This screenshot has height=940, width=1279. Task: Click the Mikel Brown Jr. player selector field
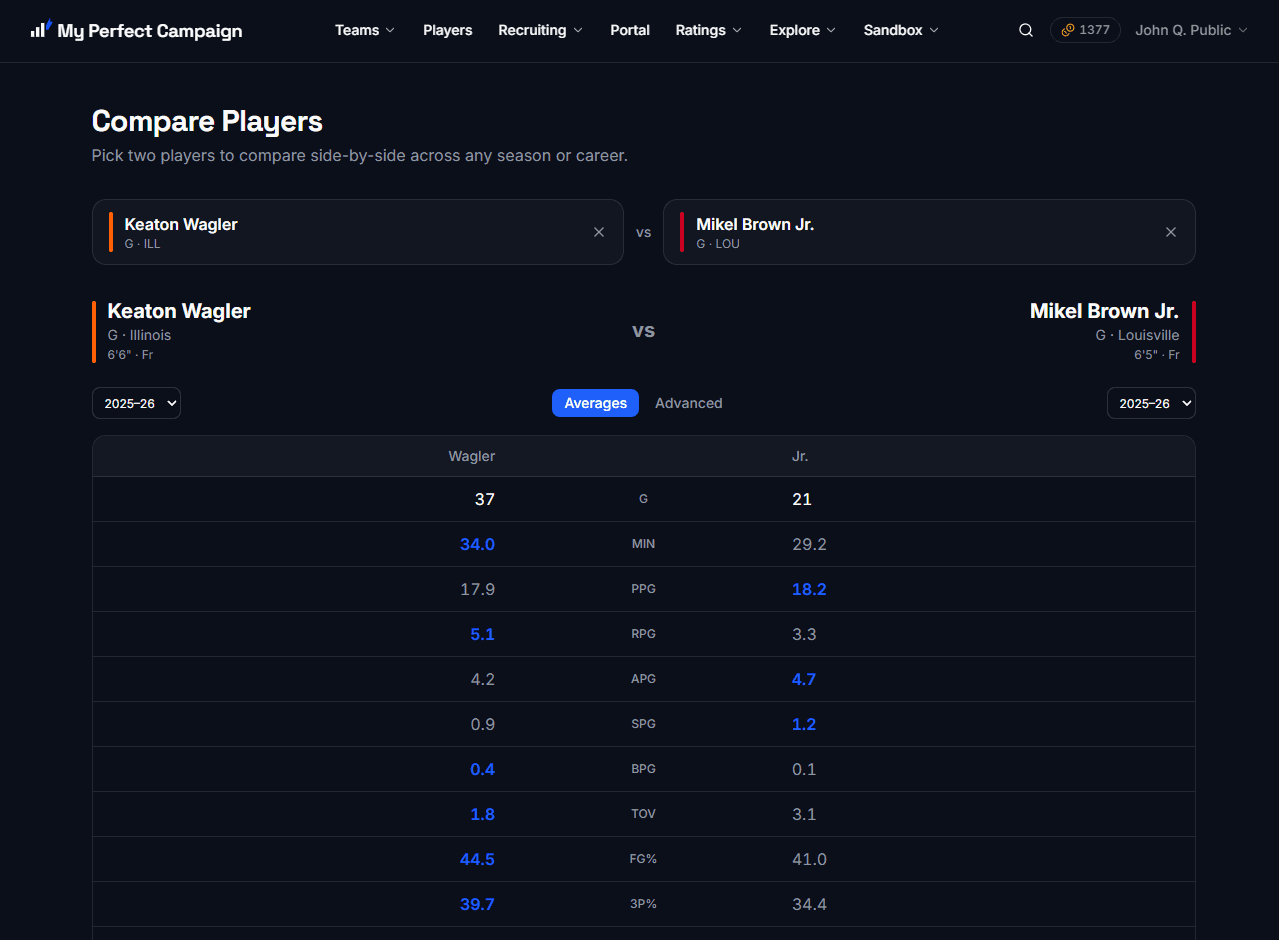929,232
